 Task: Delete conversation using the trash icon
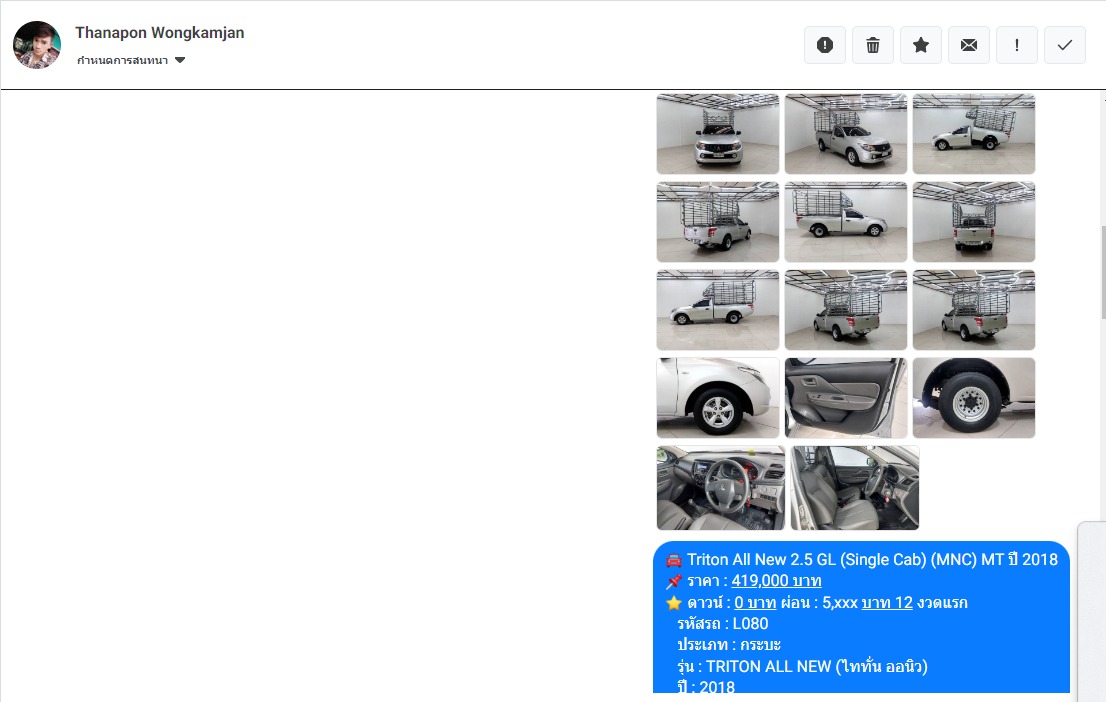pyautogui.click(x=873, y=45)
